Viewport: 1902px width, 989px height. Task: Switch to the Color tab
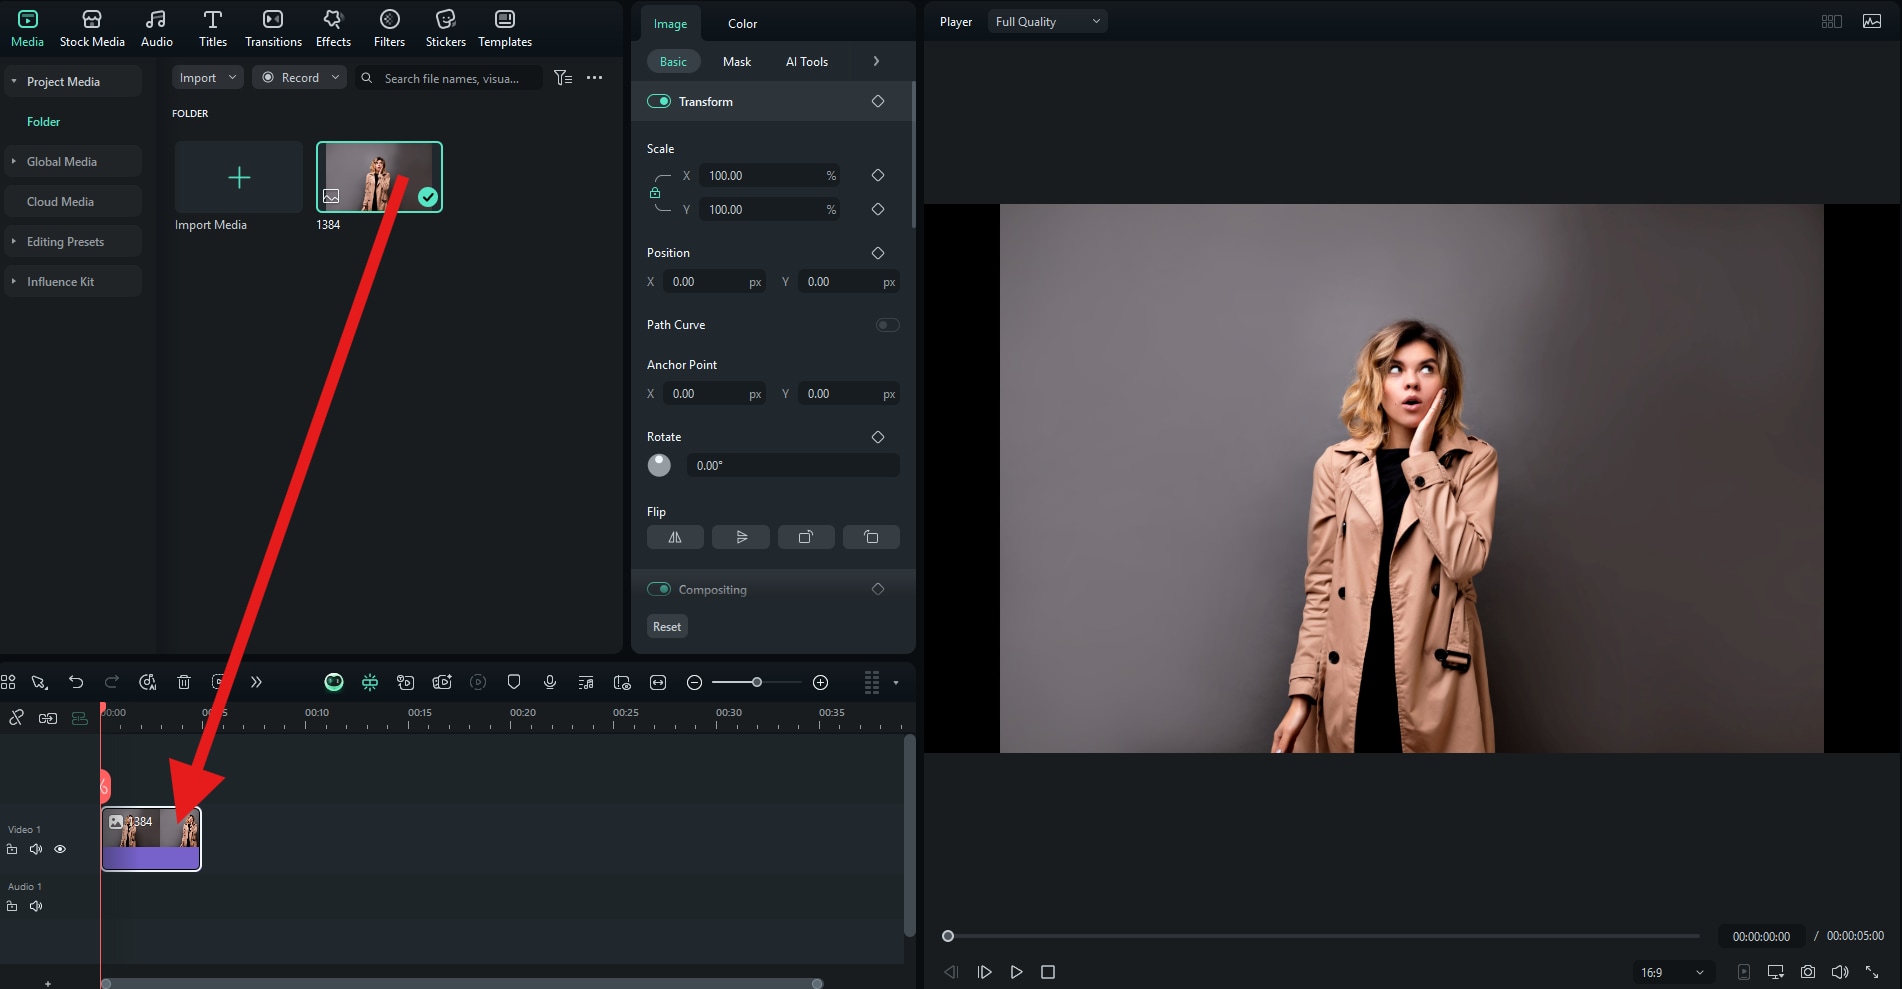742,24
